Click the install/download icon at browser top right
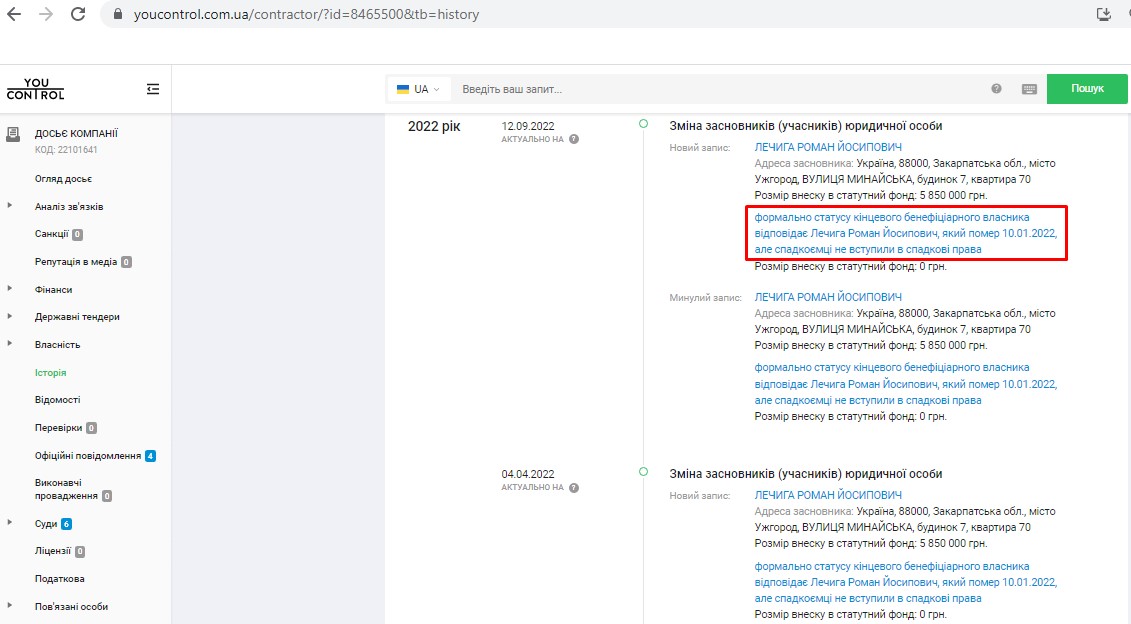The width and height of the screenshot is (1131, 624). (x=1104, y=14)
